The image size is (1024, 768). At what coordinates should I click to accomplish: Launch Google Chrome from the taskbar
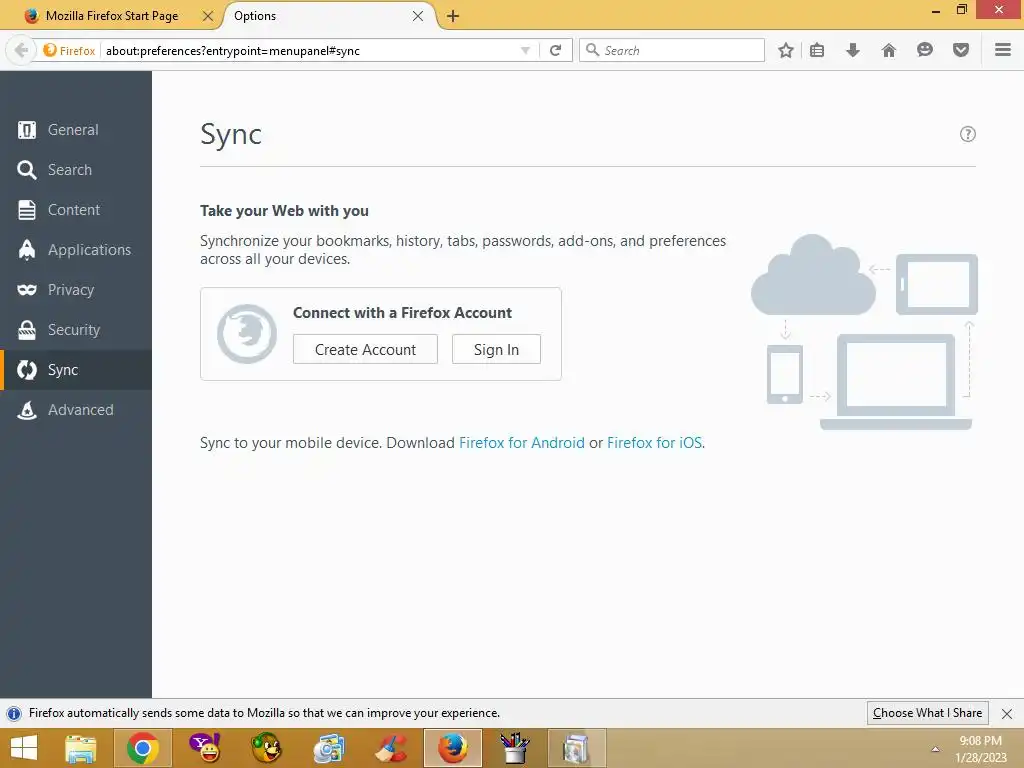tap(143, 748)
